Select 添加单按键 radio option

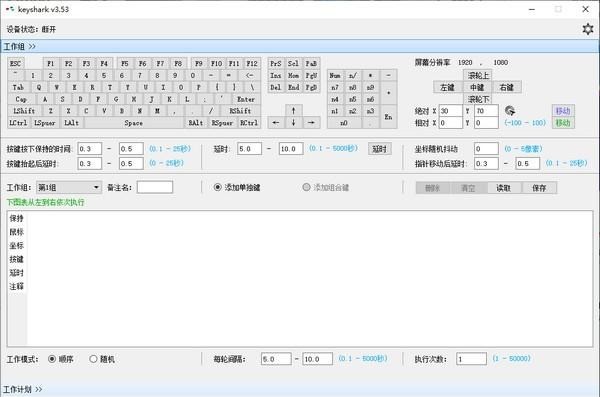[237, 187]
